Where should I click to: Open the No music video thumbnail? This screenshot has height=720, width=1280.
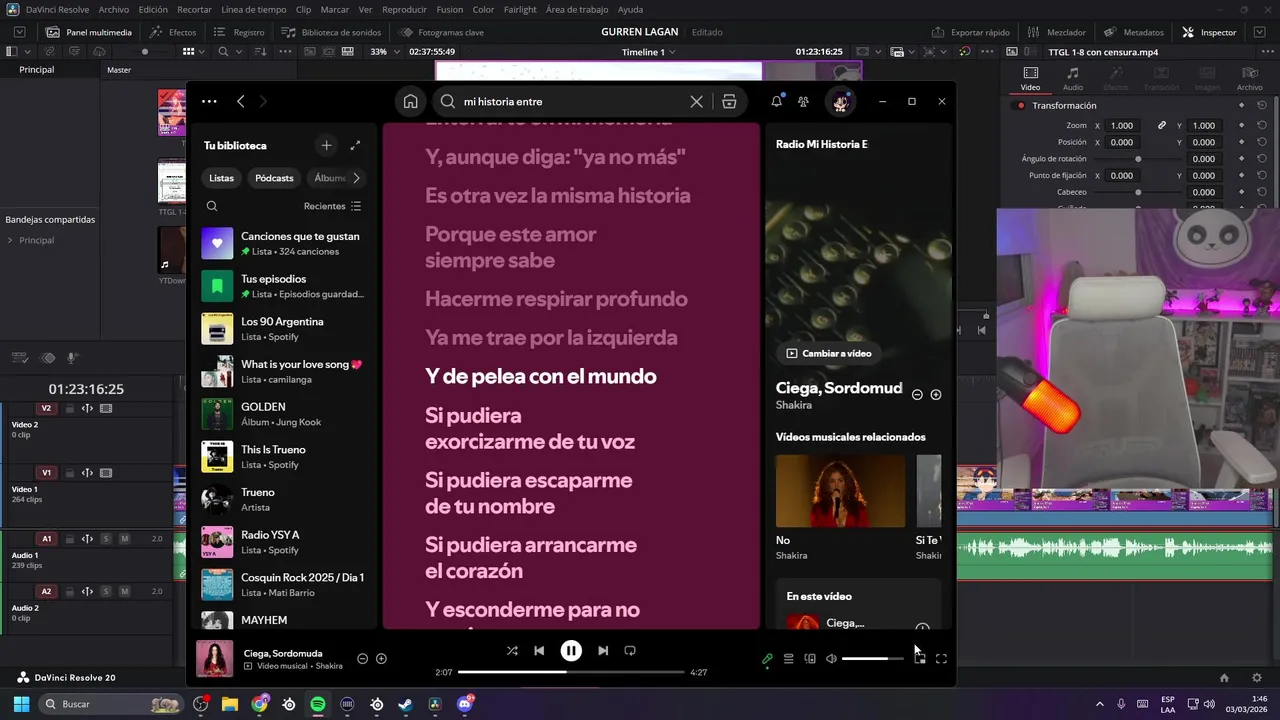[840, 491]
